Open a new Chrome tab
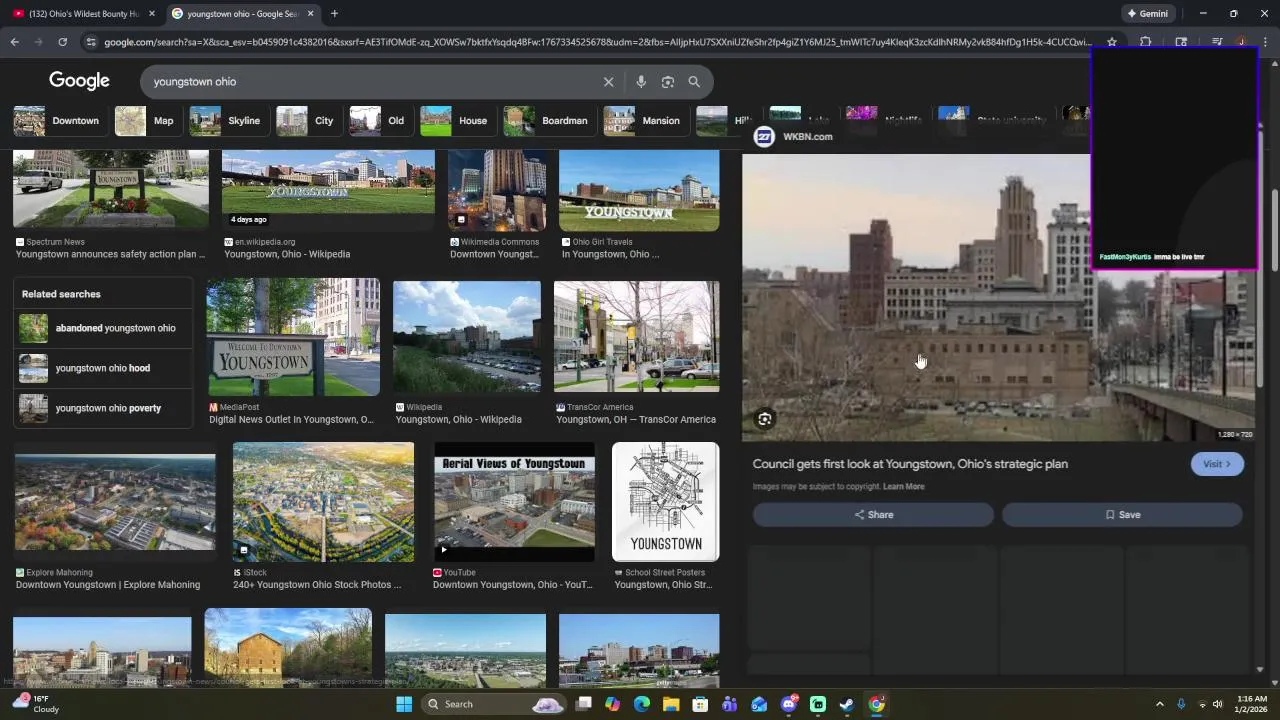This screenshot has width=1280, height=720. 334,14
